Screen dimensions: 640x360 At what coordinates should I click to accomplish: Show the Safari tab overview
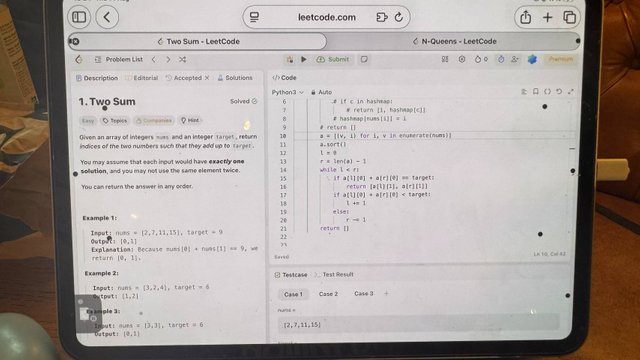tap(569, 17)
